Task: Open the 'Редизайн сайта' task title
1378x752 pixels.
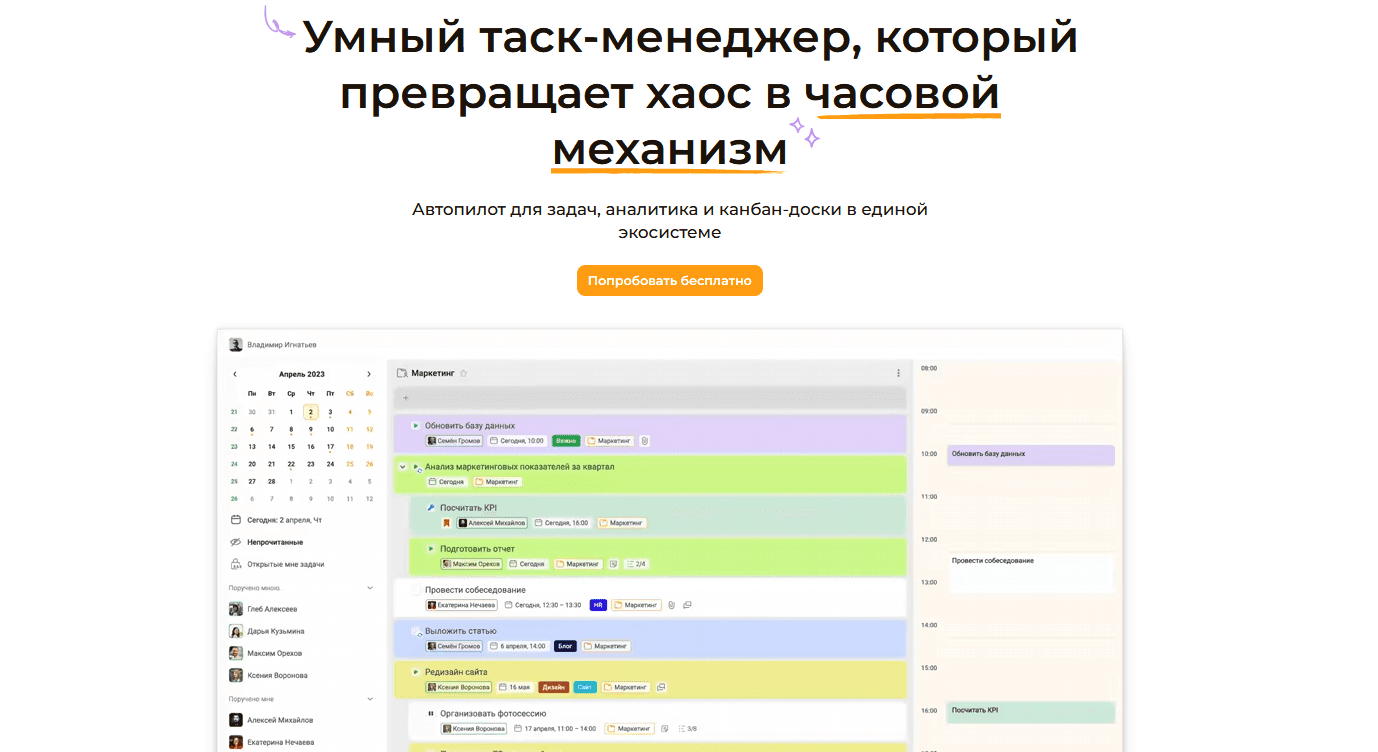Action: [x=456, y=672]
